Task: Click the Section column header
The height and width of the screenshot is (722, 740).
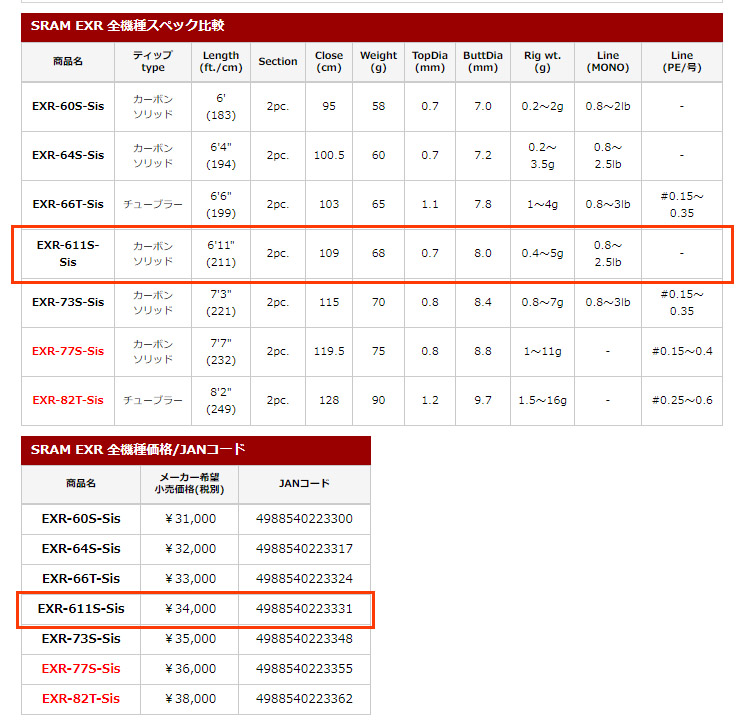Action: click(278, 61)
